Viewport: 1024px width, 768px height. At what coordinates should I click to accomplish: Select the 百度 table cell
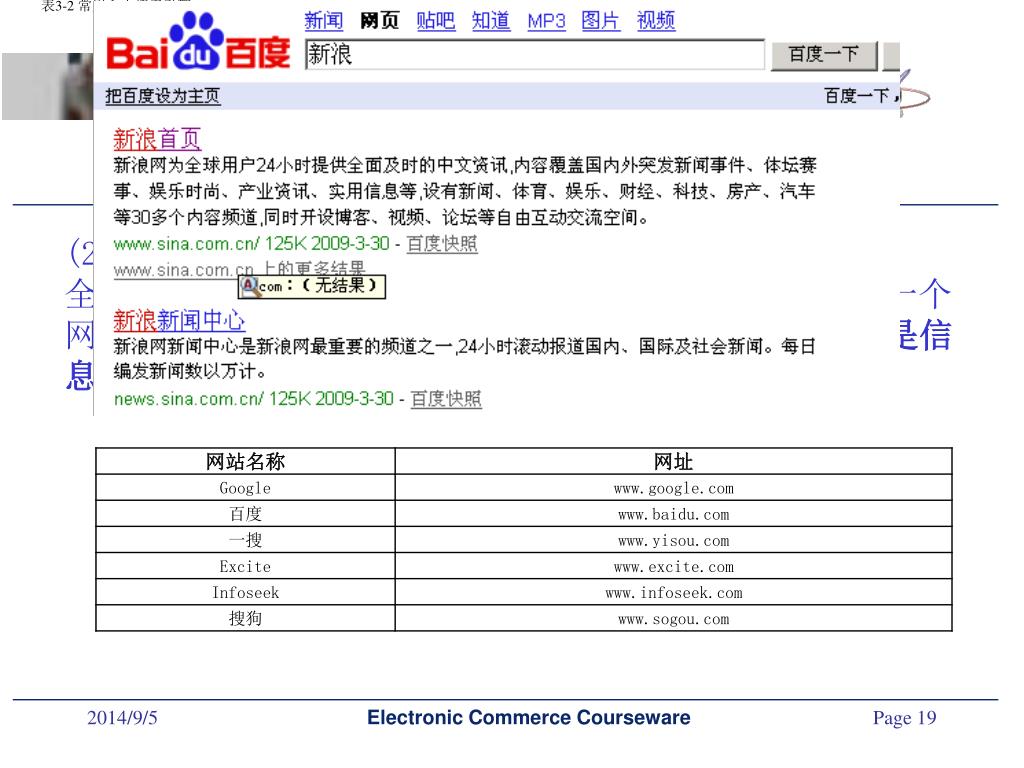point(246,514)
